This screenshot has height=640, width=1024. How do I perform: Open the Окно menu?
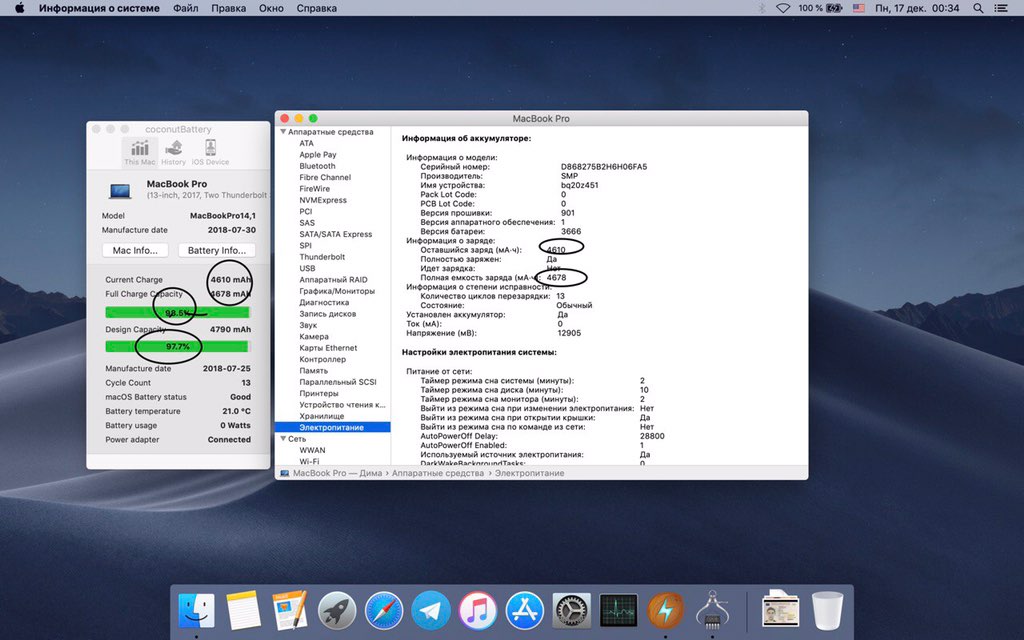(x=271, y=8)
